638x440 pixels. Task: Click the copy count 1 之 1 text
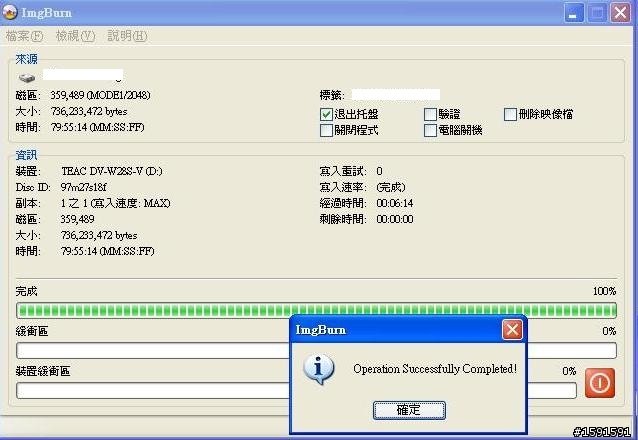click(x=115, y=203)
